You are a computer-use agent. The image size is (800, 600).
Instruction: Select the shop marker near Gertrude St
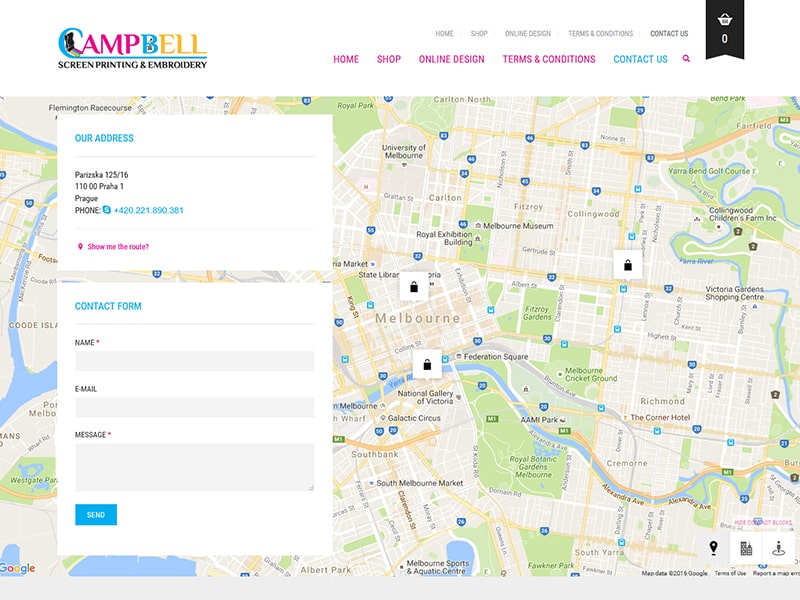click(628, 264)
